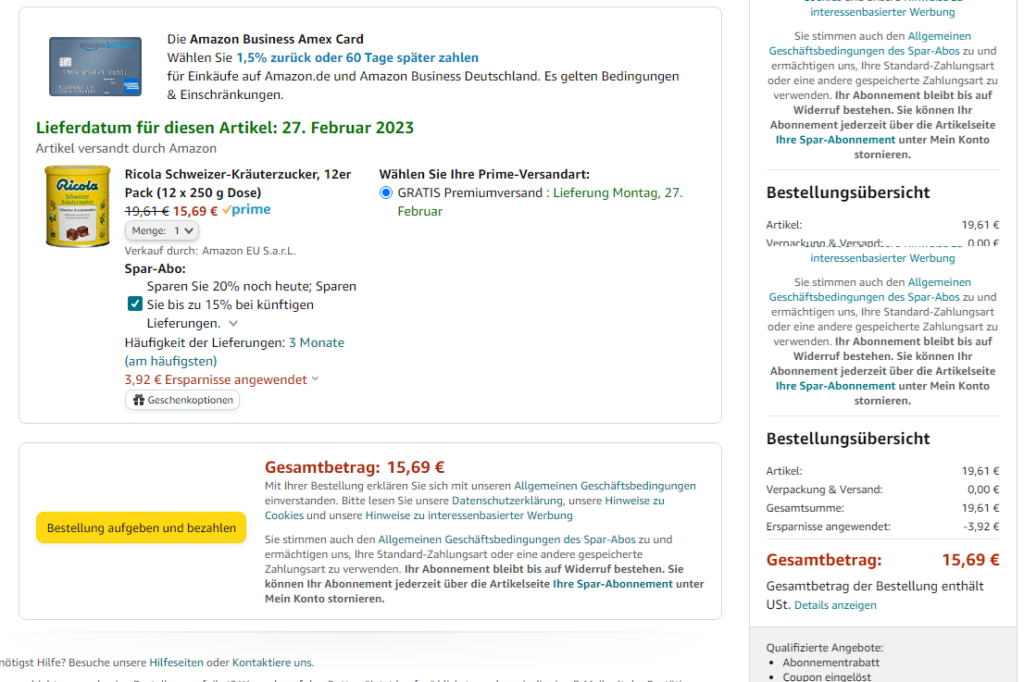
Task: Open Allgemeinen Geschäftsbedingungen des Spar-Abos link in main section
Action: click(507, 540)
